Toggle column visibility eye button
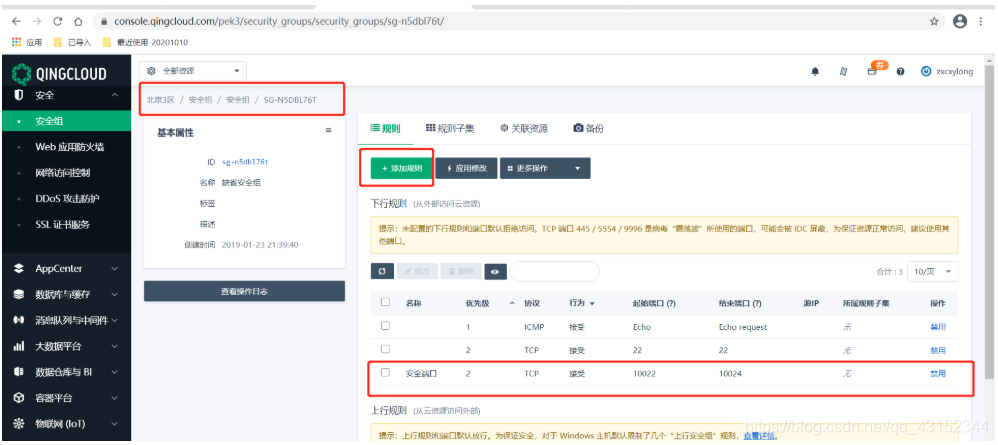Viewport: 998px width, 445px height. (495, 271)
